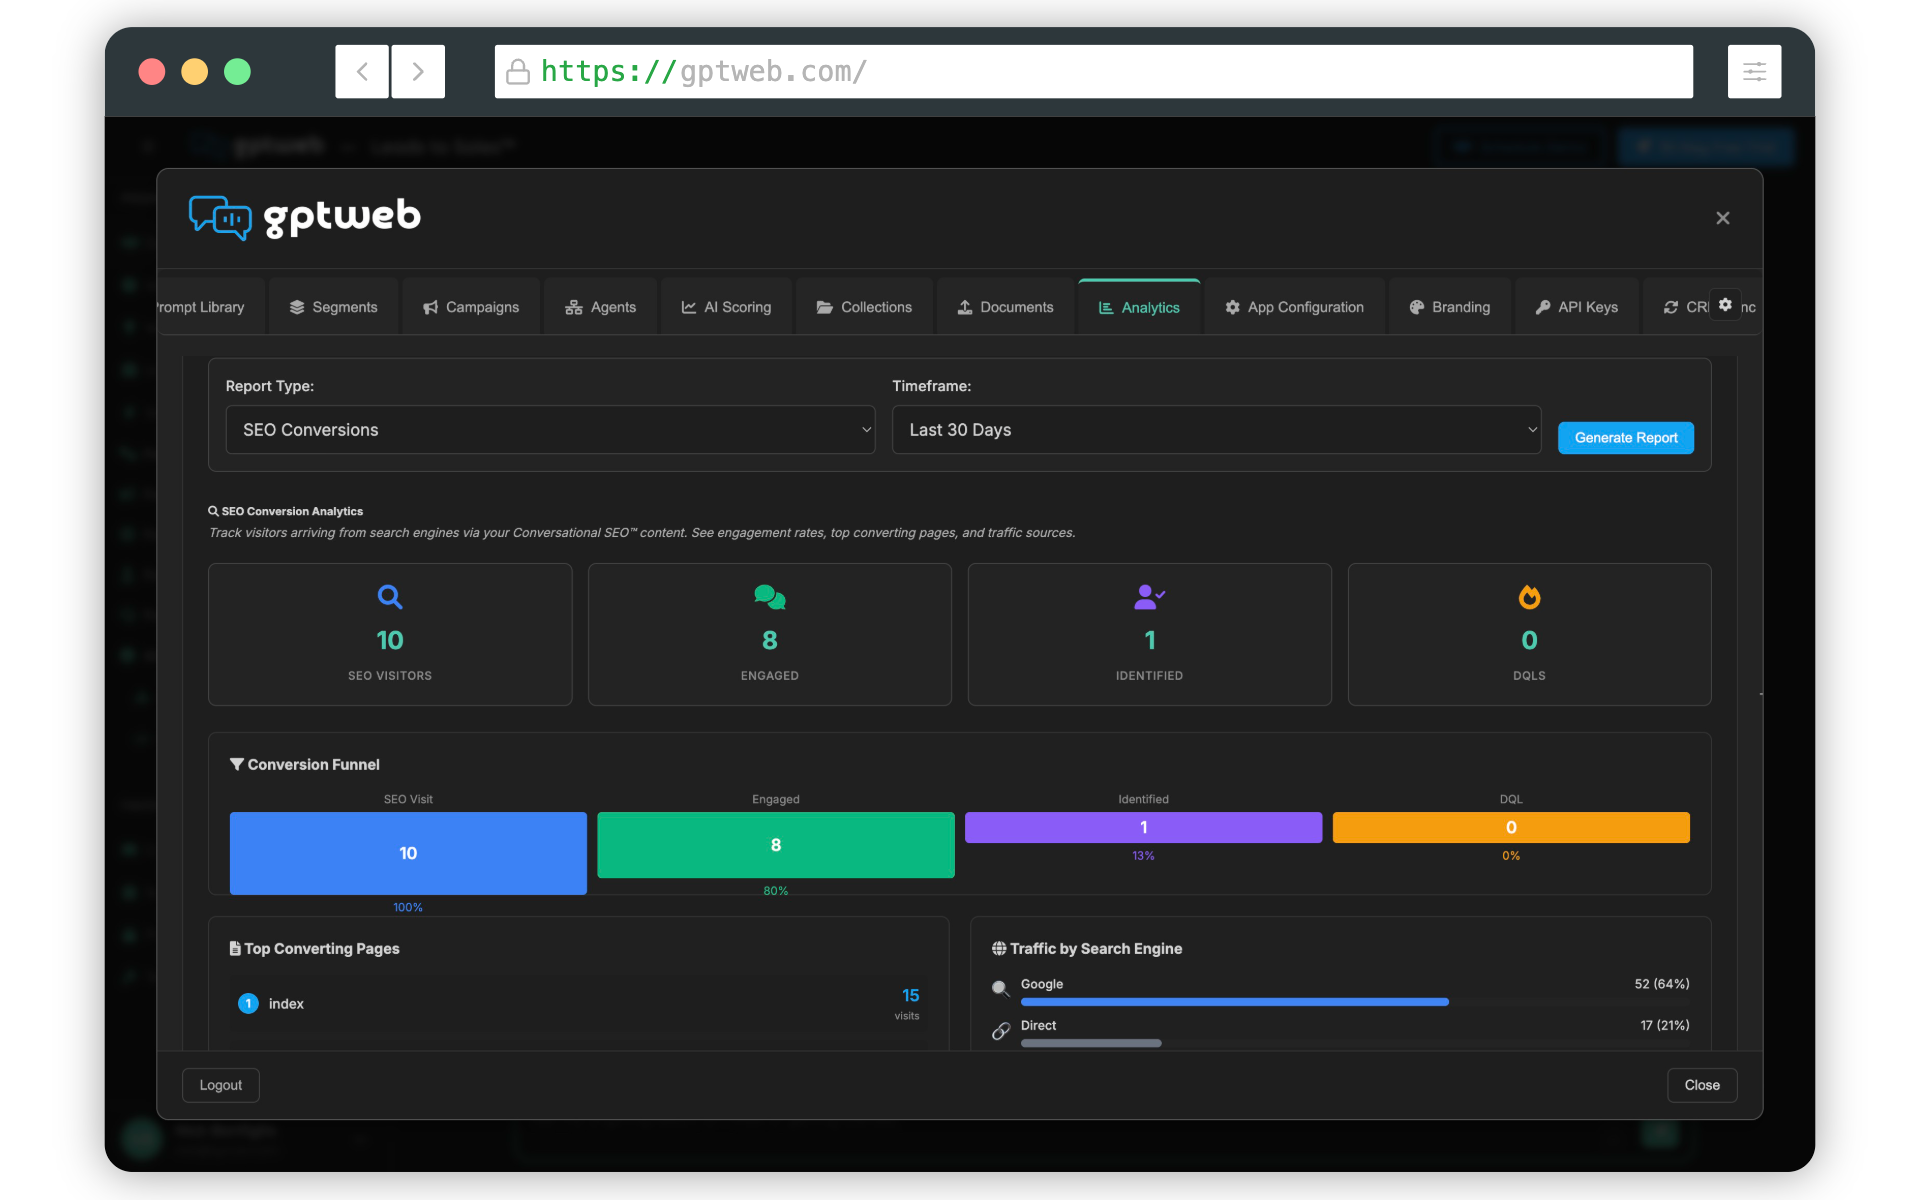Click the browser URL address field
This screenshot has width=1920, height=1200.
[x=1093, y=71]
